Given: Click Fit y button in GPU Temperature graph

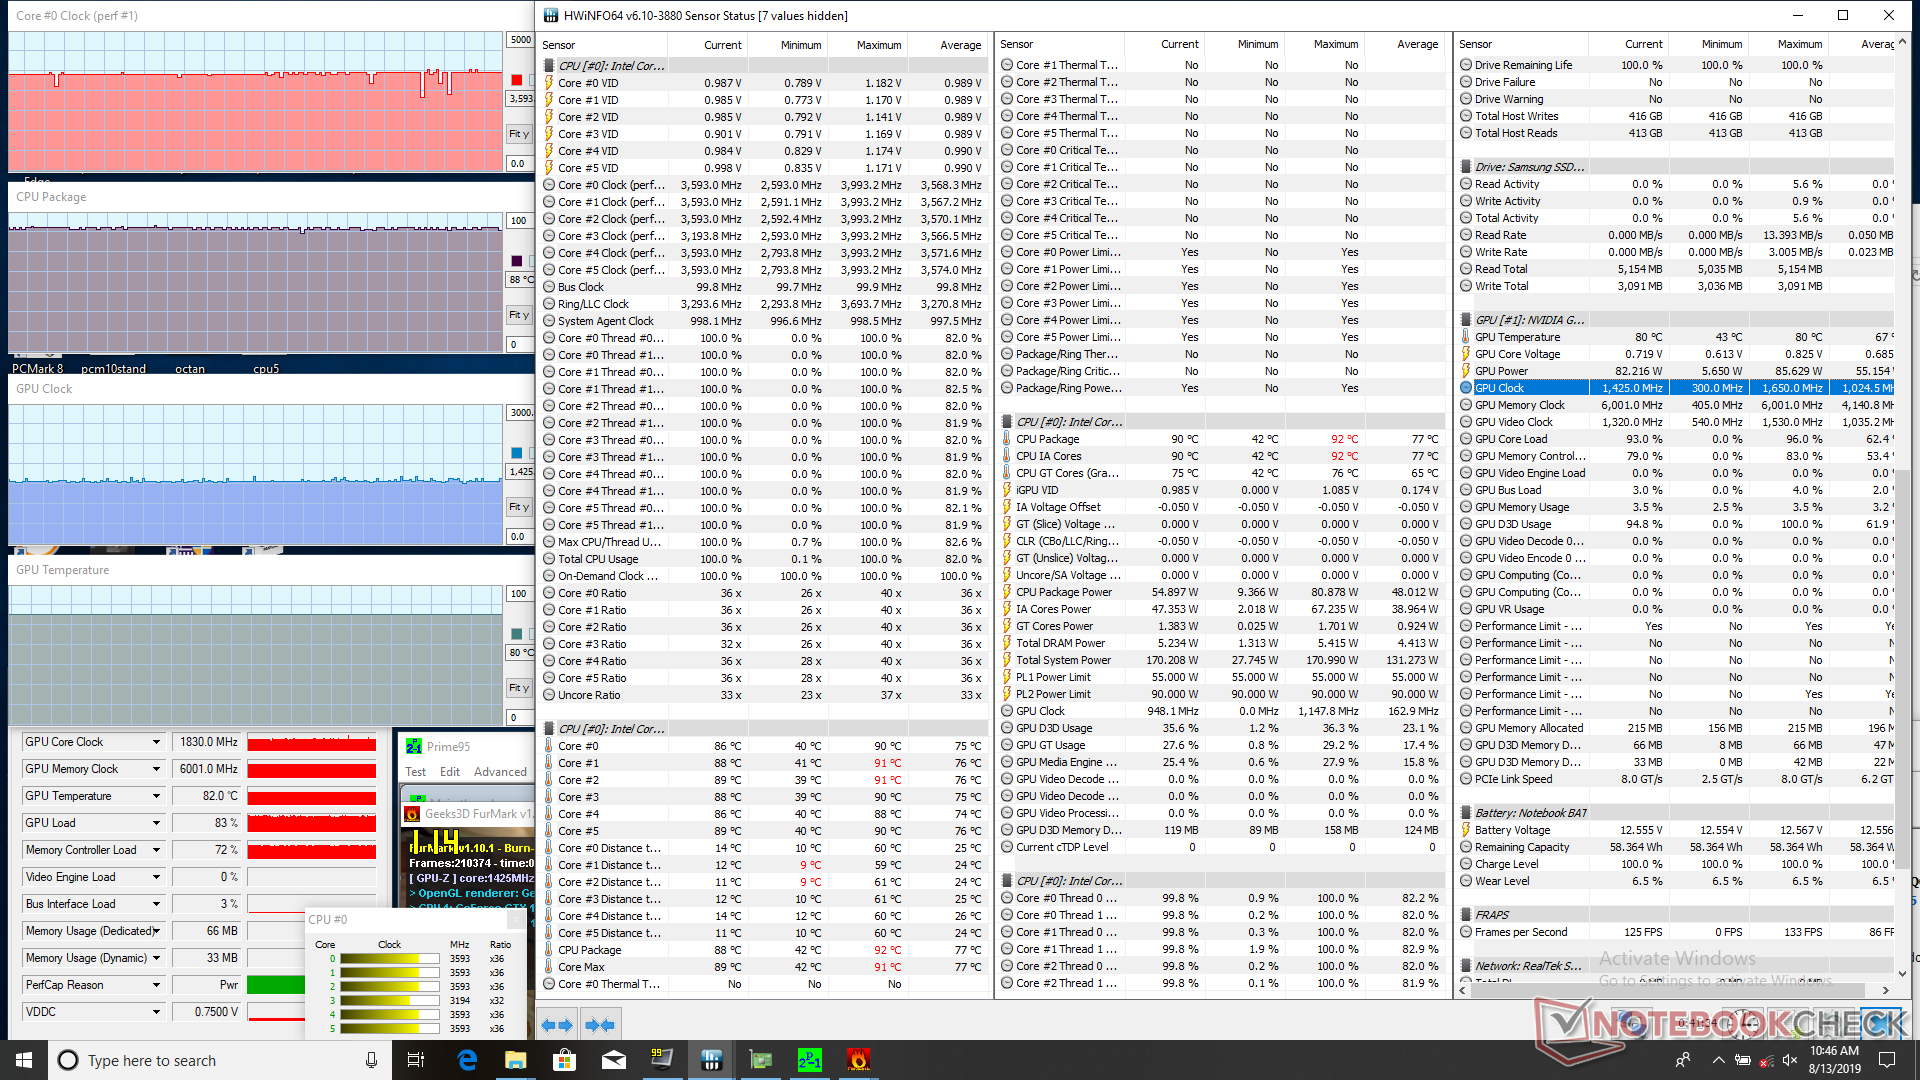Looking at the screenshot, I should (518, 688).
